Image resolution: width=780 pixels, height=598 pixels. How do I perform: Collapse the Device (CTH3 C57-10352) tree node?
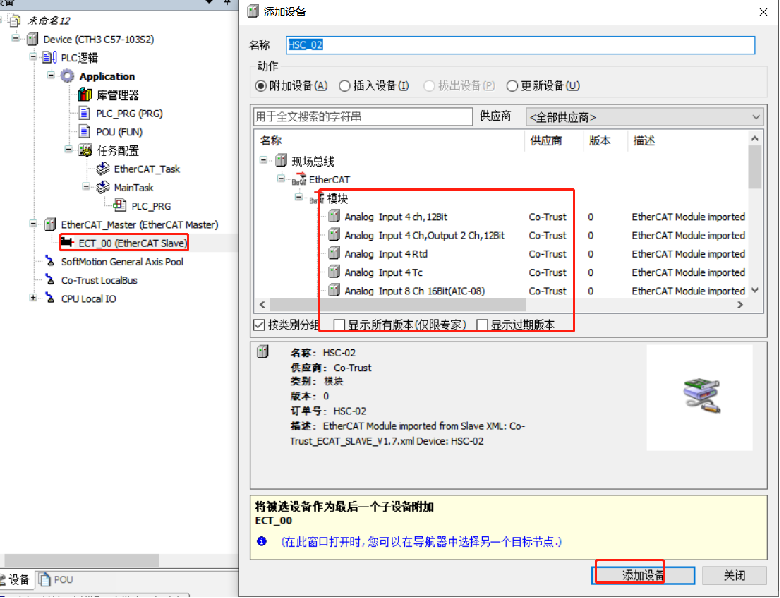click(15, 38)
